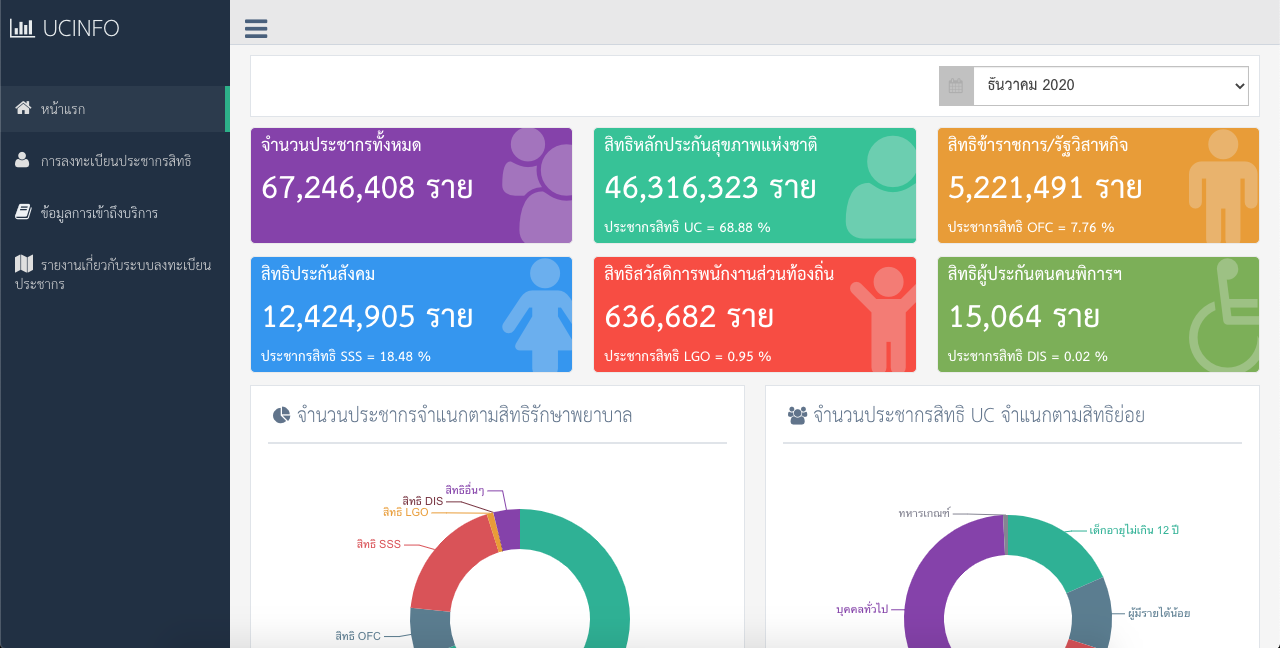Screen dimensions: 1280x648
Task: Click the เด็กอายุไม่เกิน 12 ปี chart label
Action: coord(1140,529)
